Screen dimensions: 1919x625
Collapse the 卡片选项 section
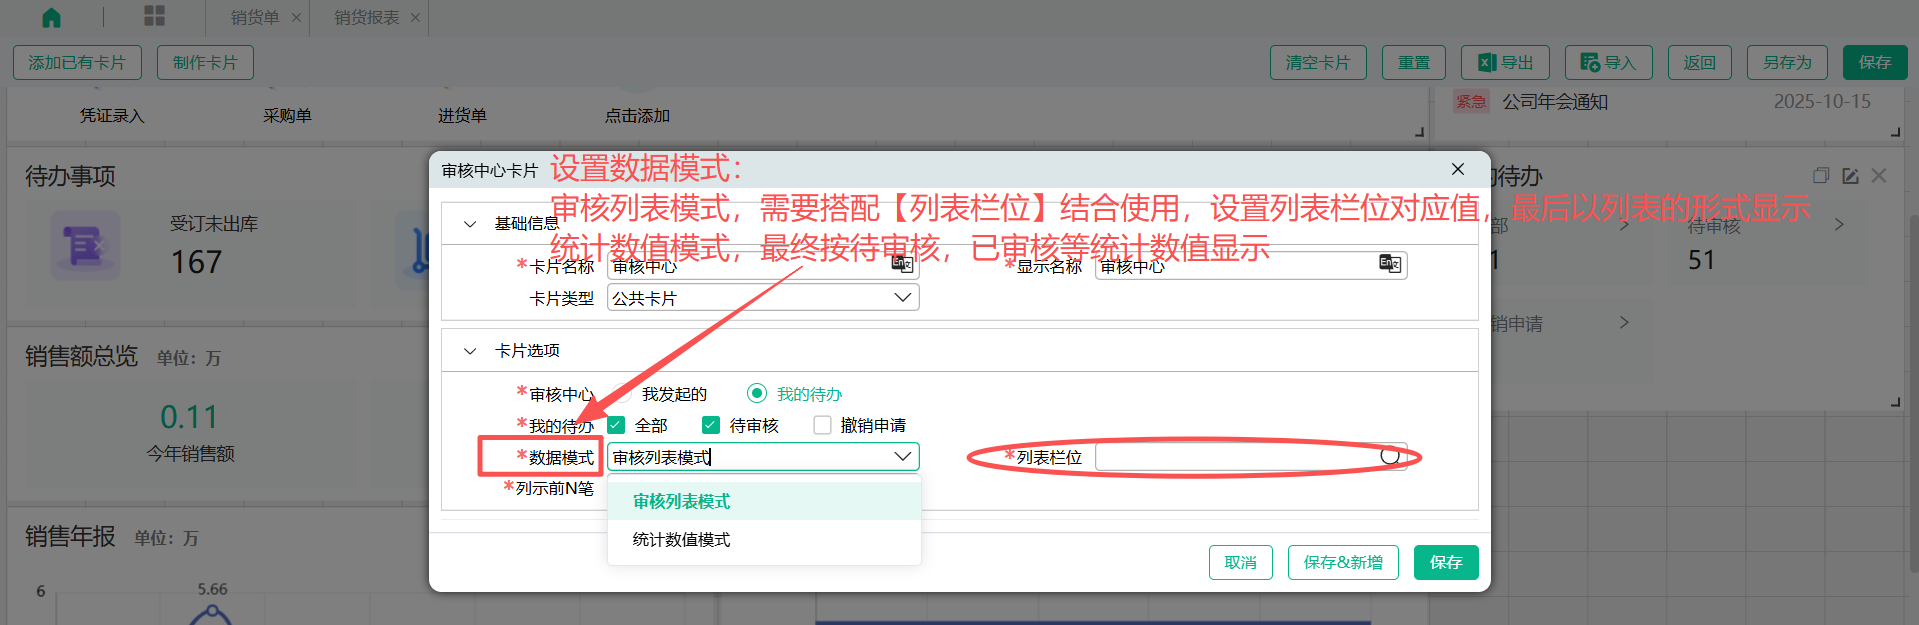470,351
